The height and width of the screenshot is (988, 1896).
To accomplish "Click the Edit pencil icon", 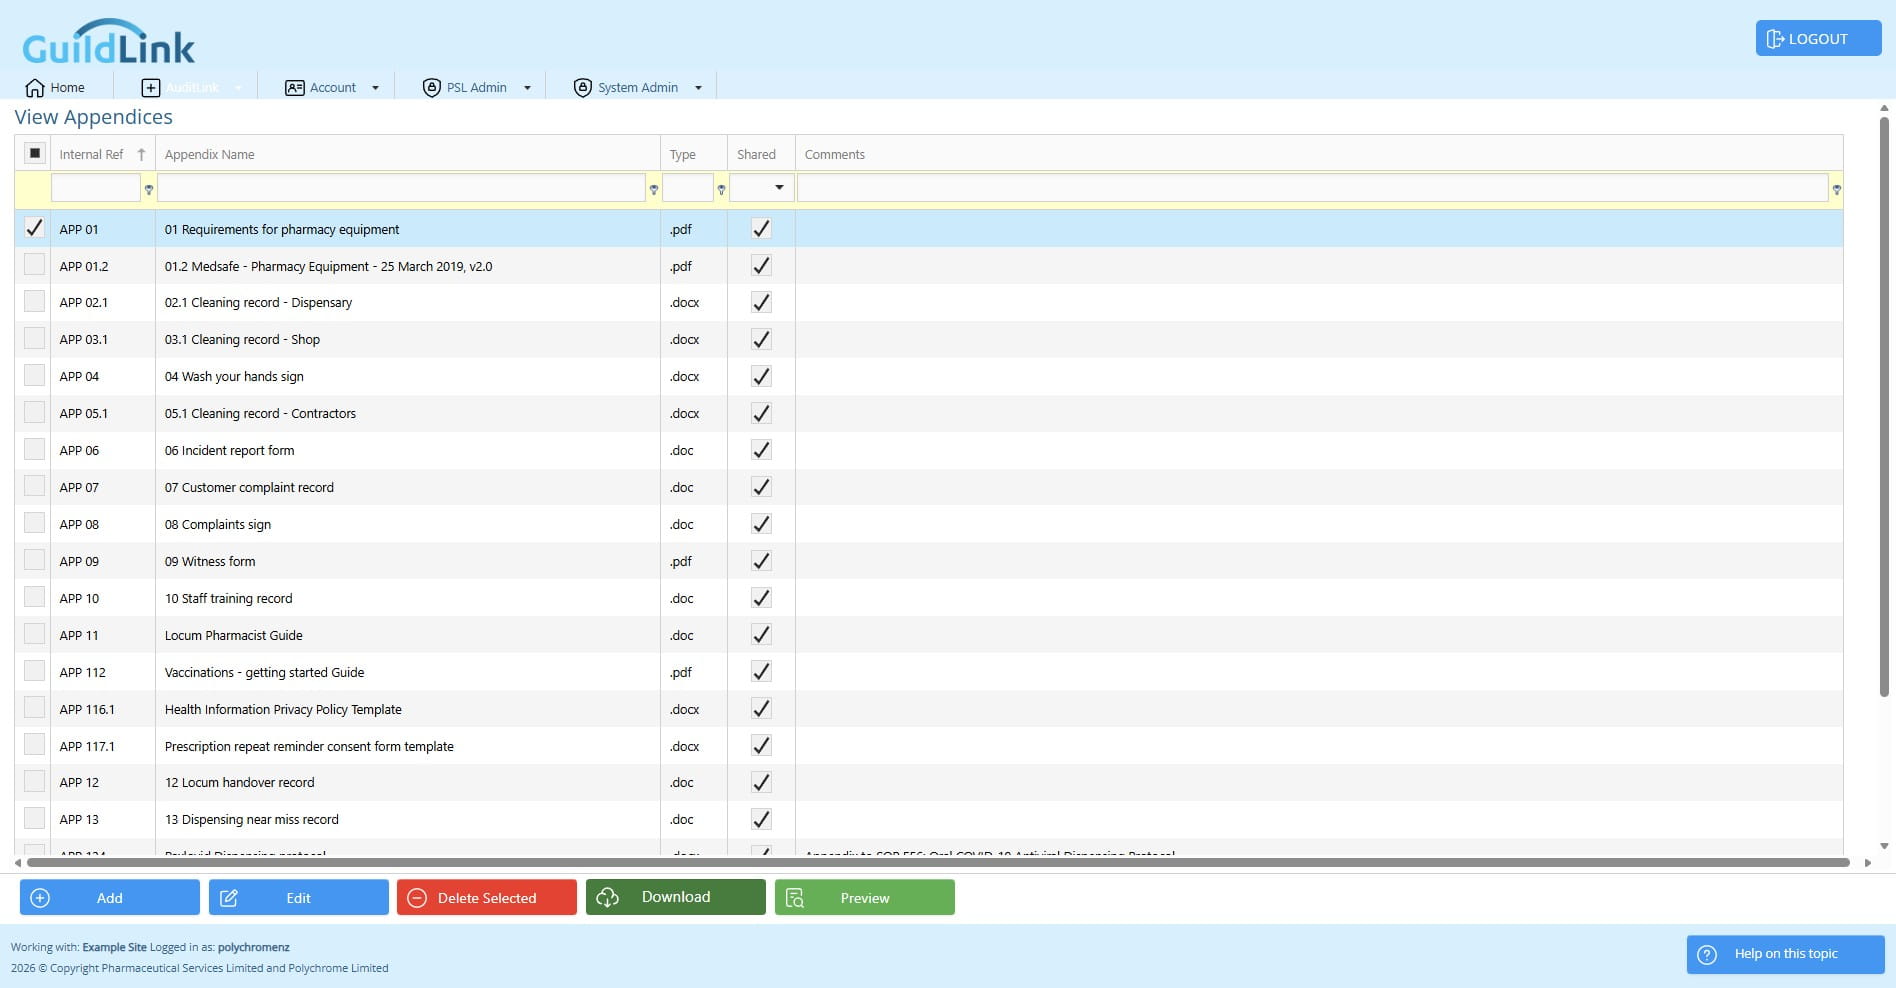I will (229, 898).
